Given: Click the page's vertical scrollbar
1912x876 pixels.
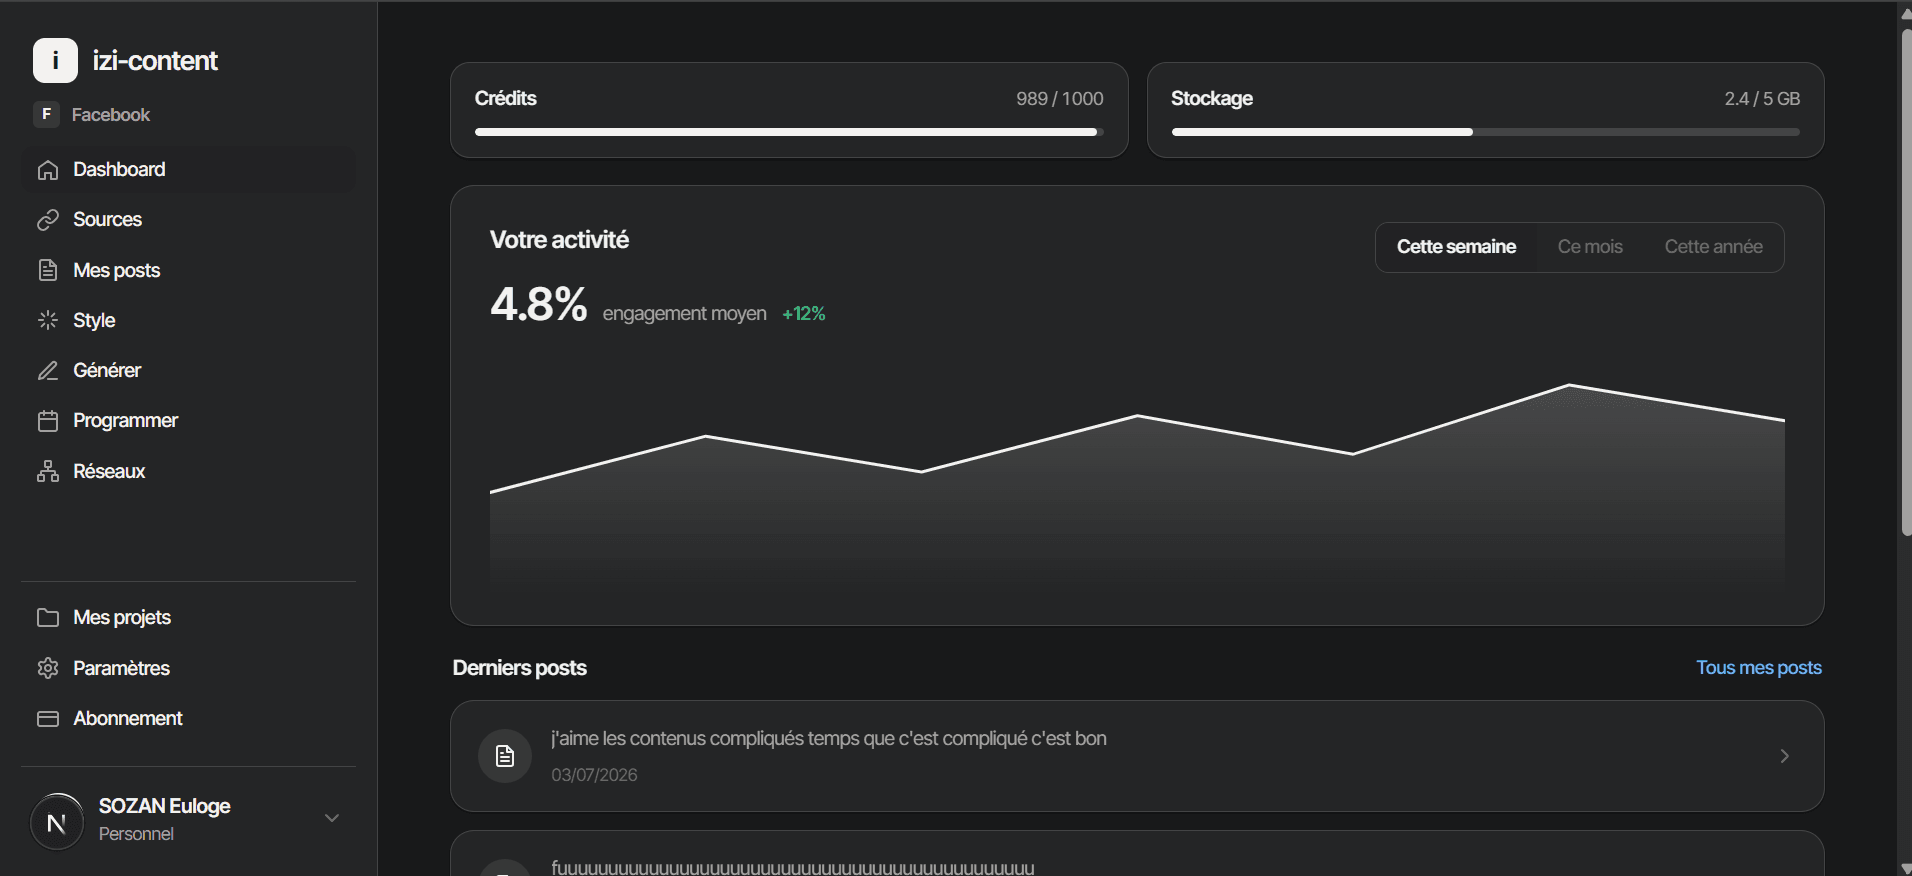Looking at the screenshot, I should tap(1906, 280).
